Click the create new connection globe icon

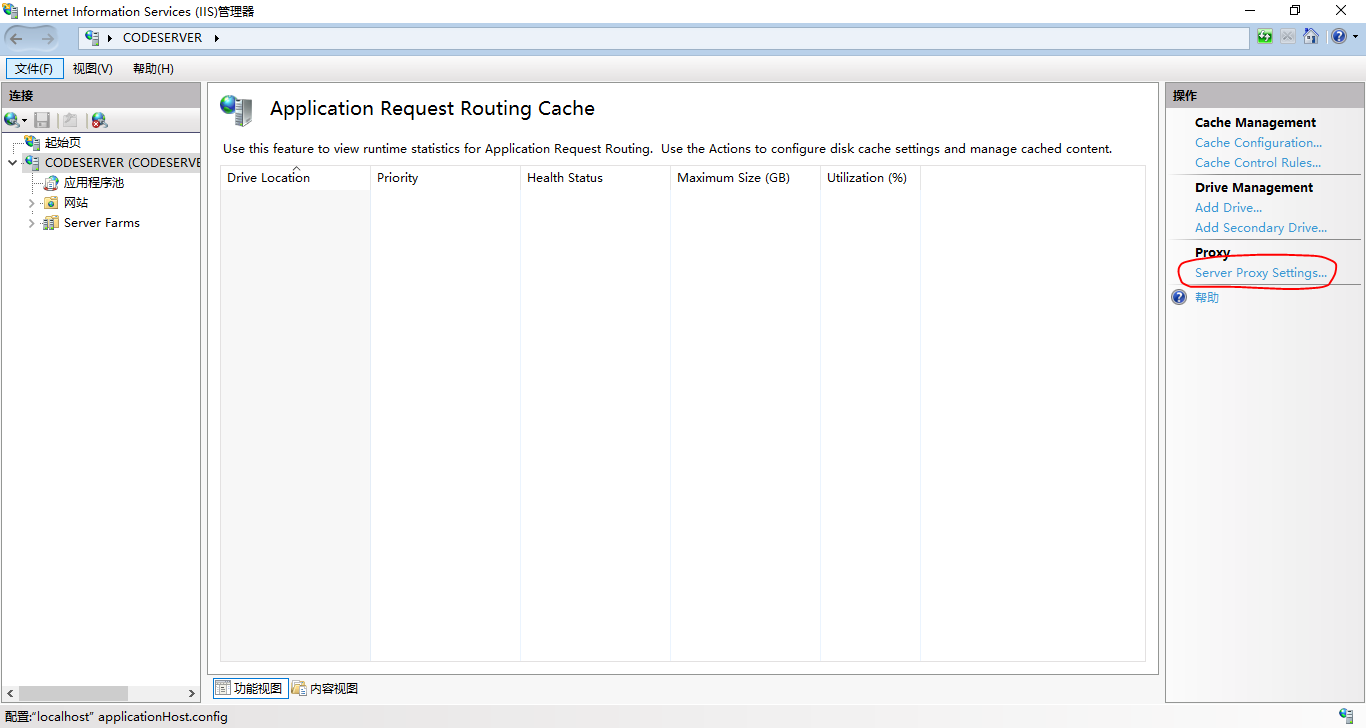pos(12,120)
